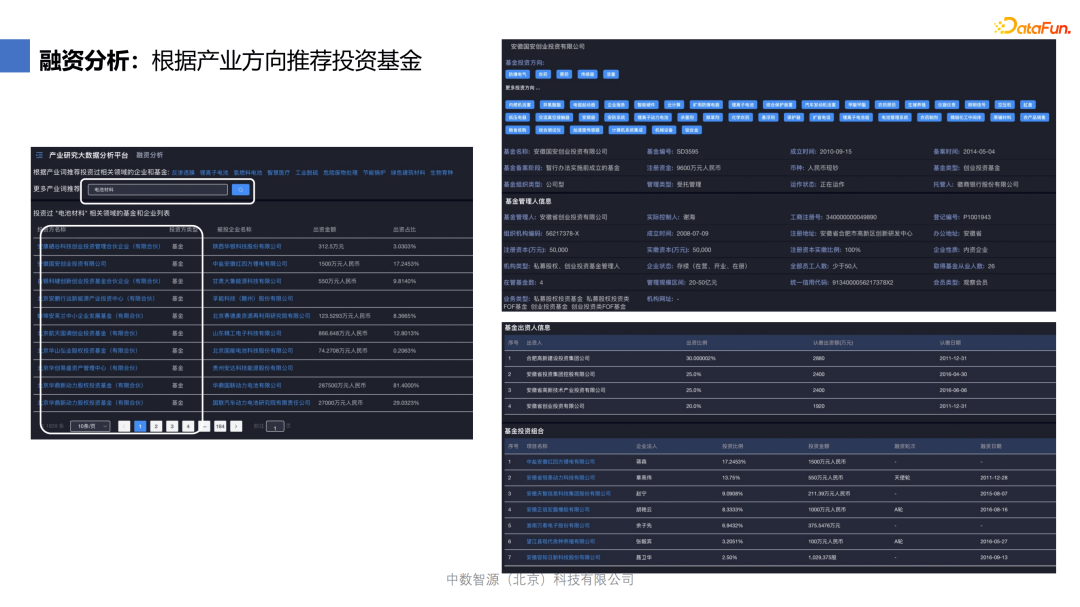The width and height of the screenshot is (1080, 607).
Task: Click the previous page arrow in pagination
Action: pos(125,426)
